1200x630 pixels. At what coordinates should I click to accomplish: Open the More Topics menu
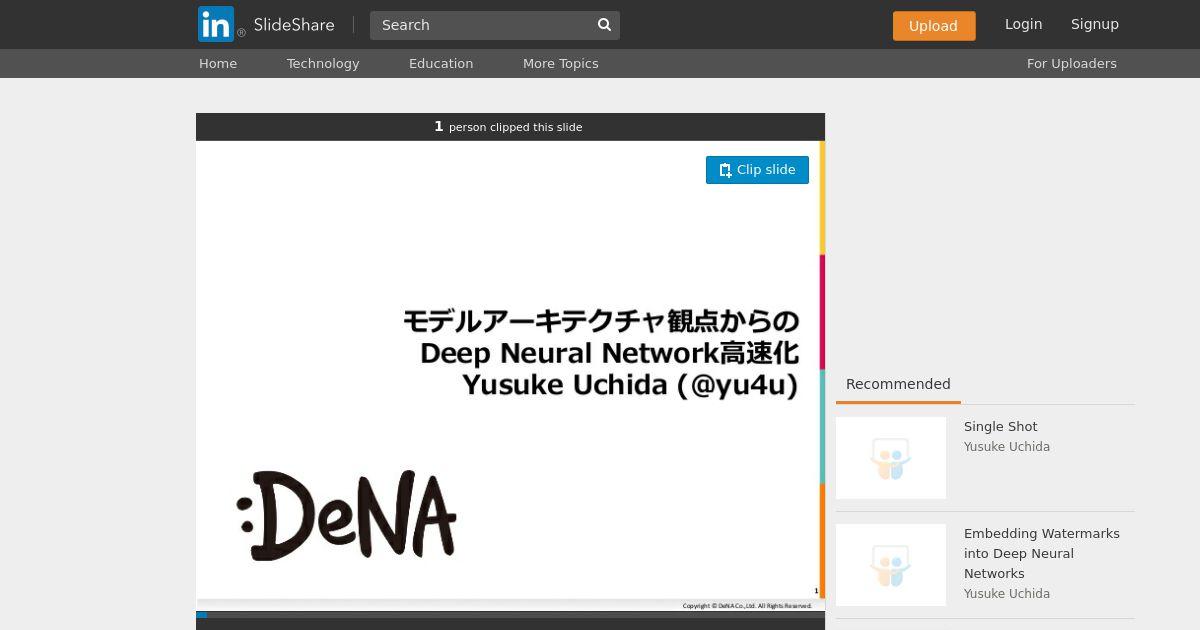[x=561, y=63]
